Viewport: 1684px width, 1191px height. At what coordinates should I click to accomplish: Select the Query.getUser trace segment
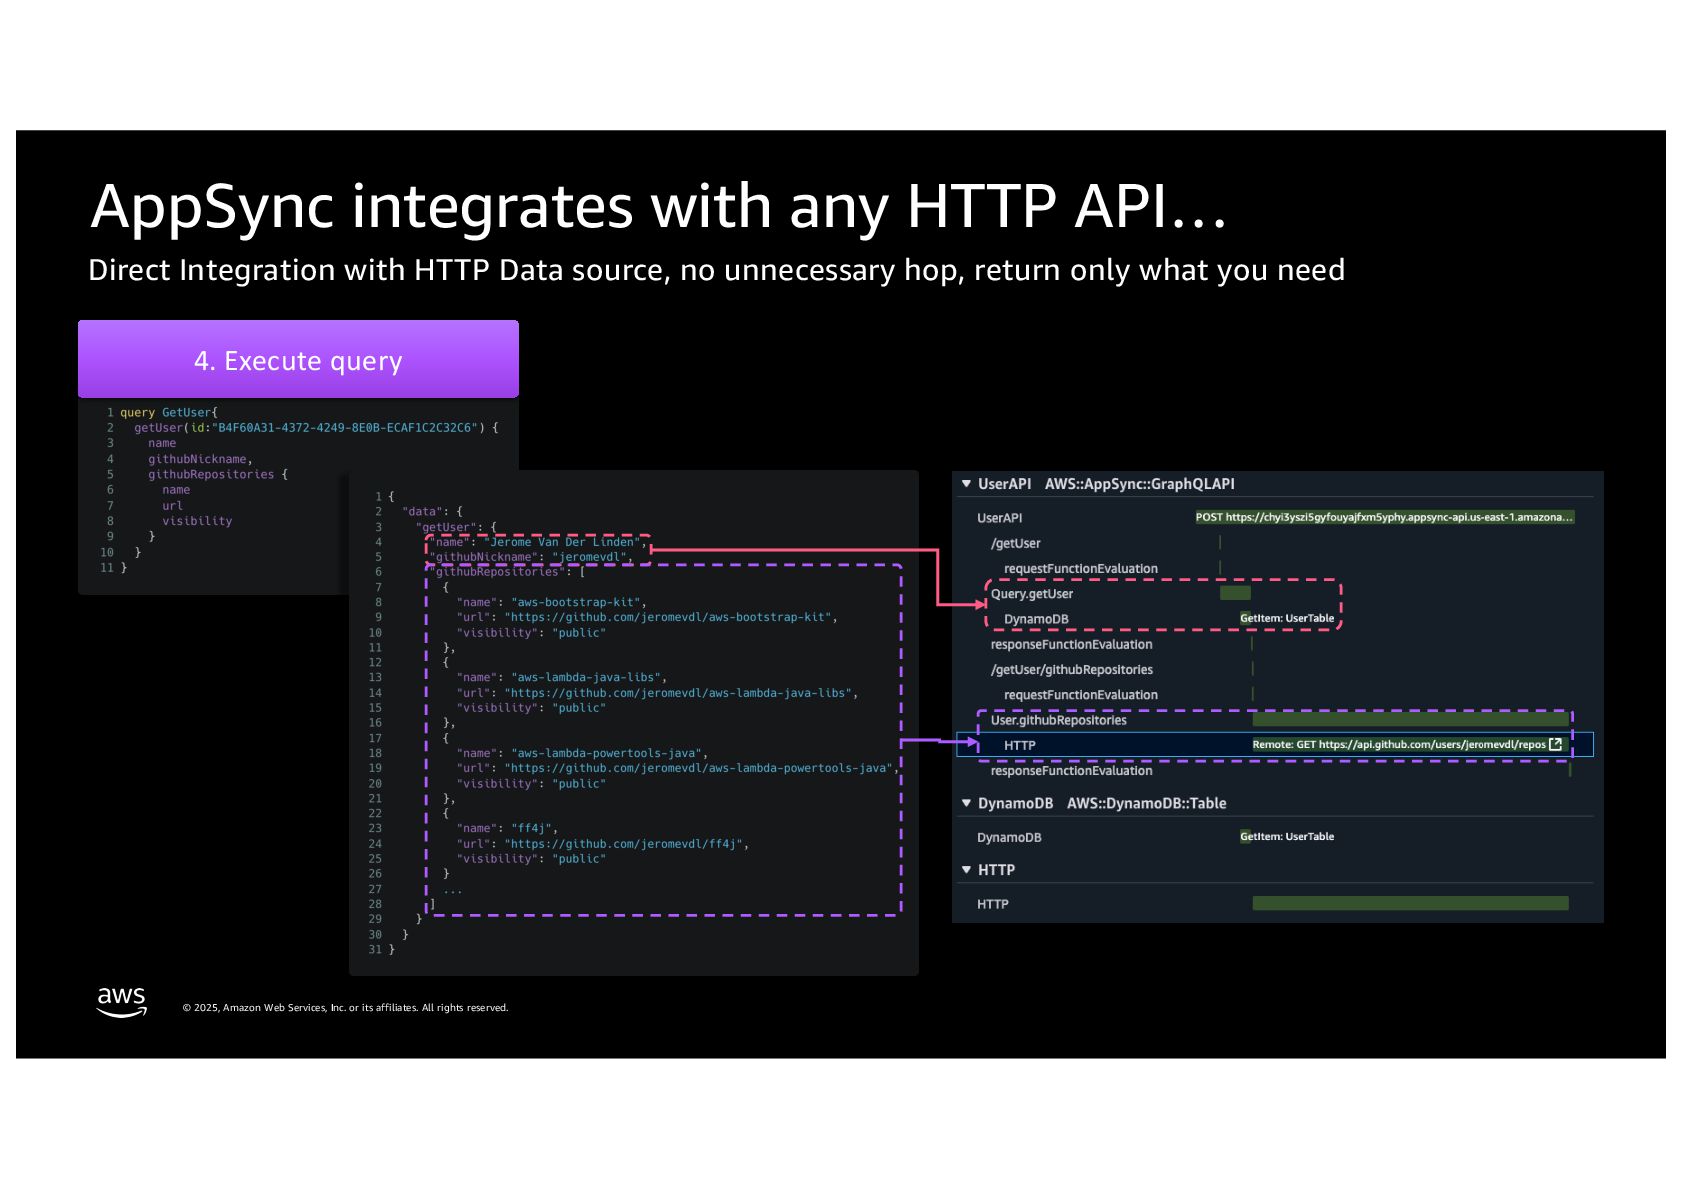tap(1031, 594)
